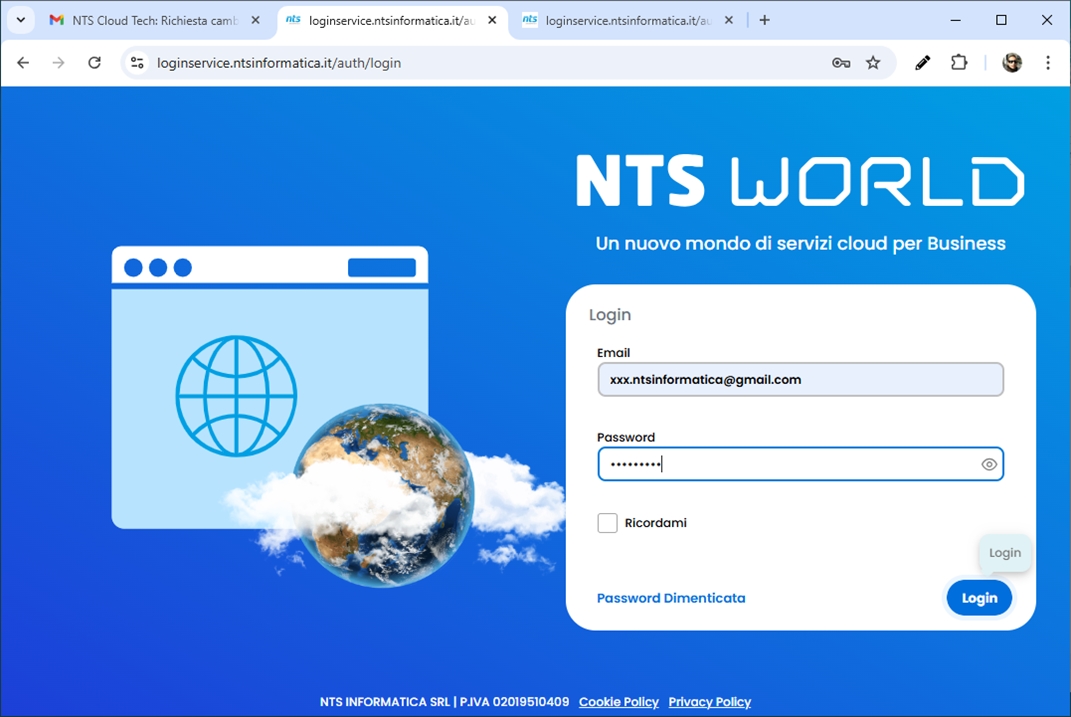
Task: Open the Privacy Policy link
Action: point(710,702)
